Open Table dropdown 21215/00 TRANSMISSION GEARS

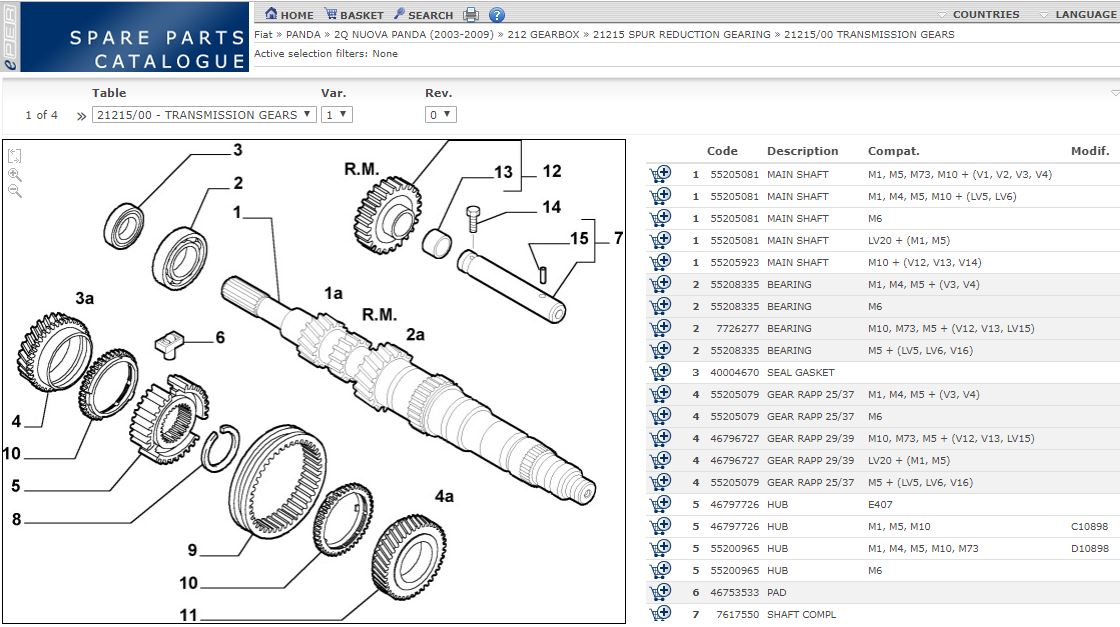(x=204, y=114)
